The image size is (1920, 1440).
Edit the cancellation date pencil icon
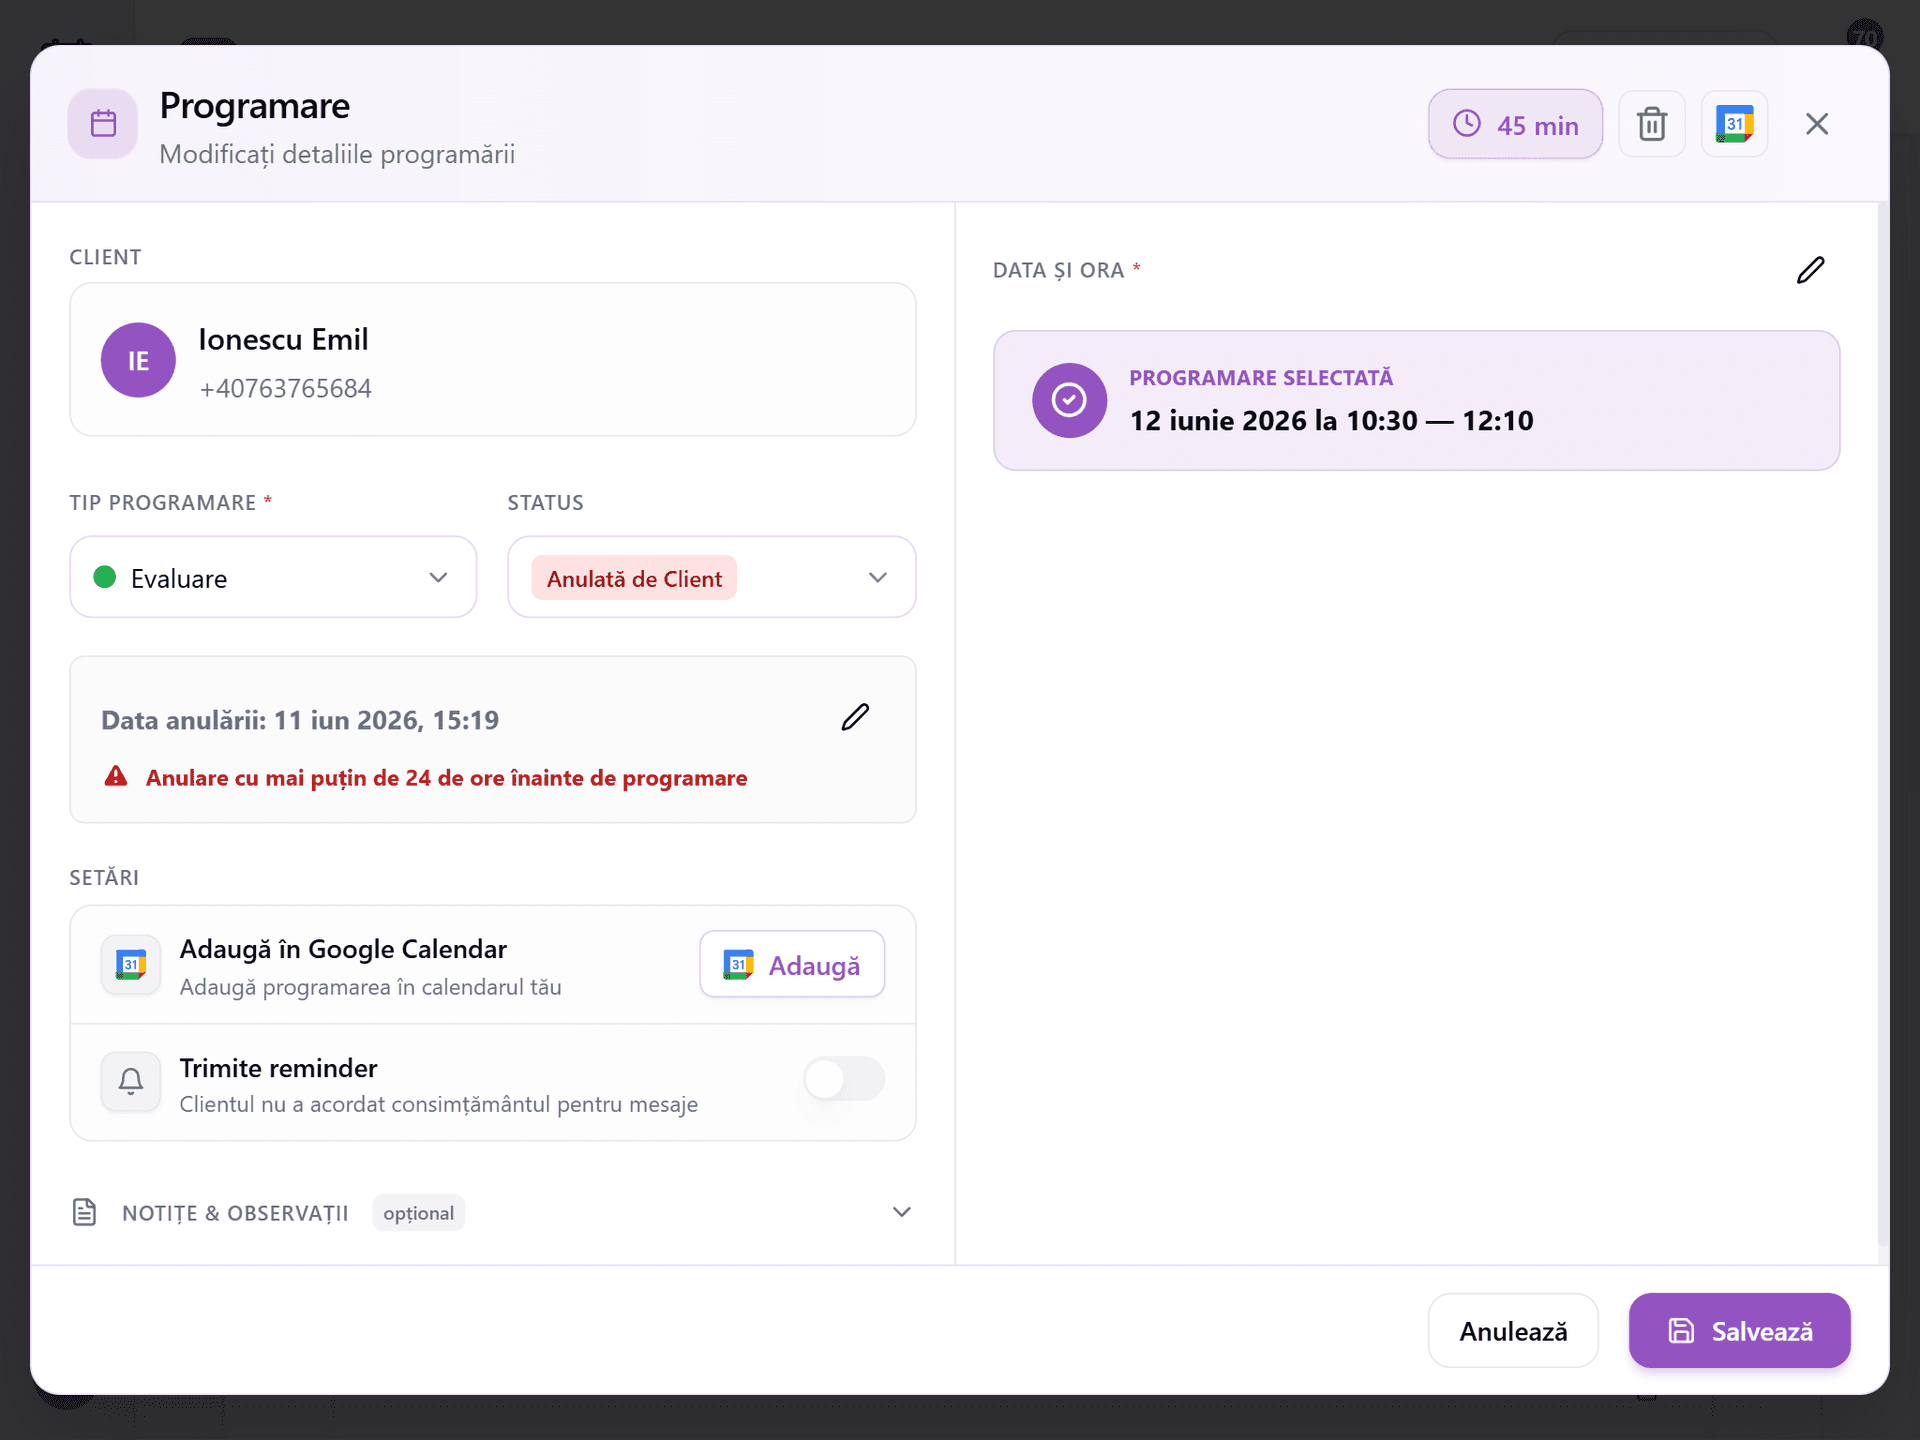point(855,717)
